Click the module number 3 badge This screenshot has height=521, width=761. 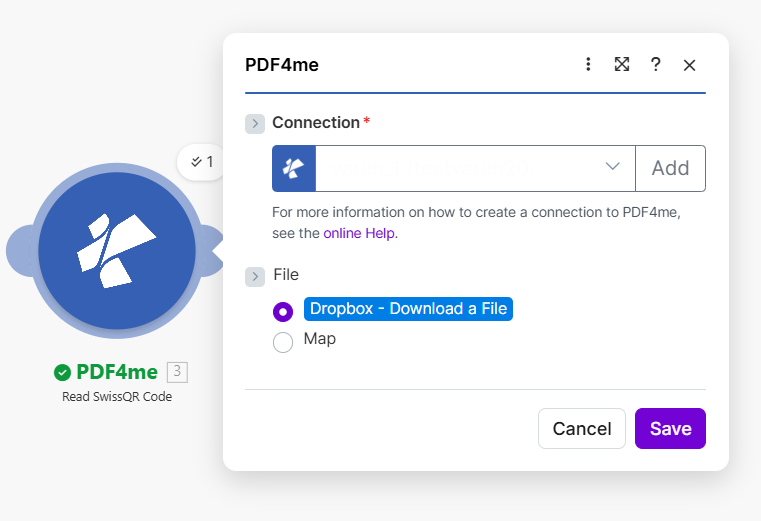click(x=177, y=372)
